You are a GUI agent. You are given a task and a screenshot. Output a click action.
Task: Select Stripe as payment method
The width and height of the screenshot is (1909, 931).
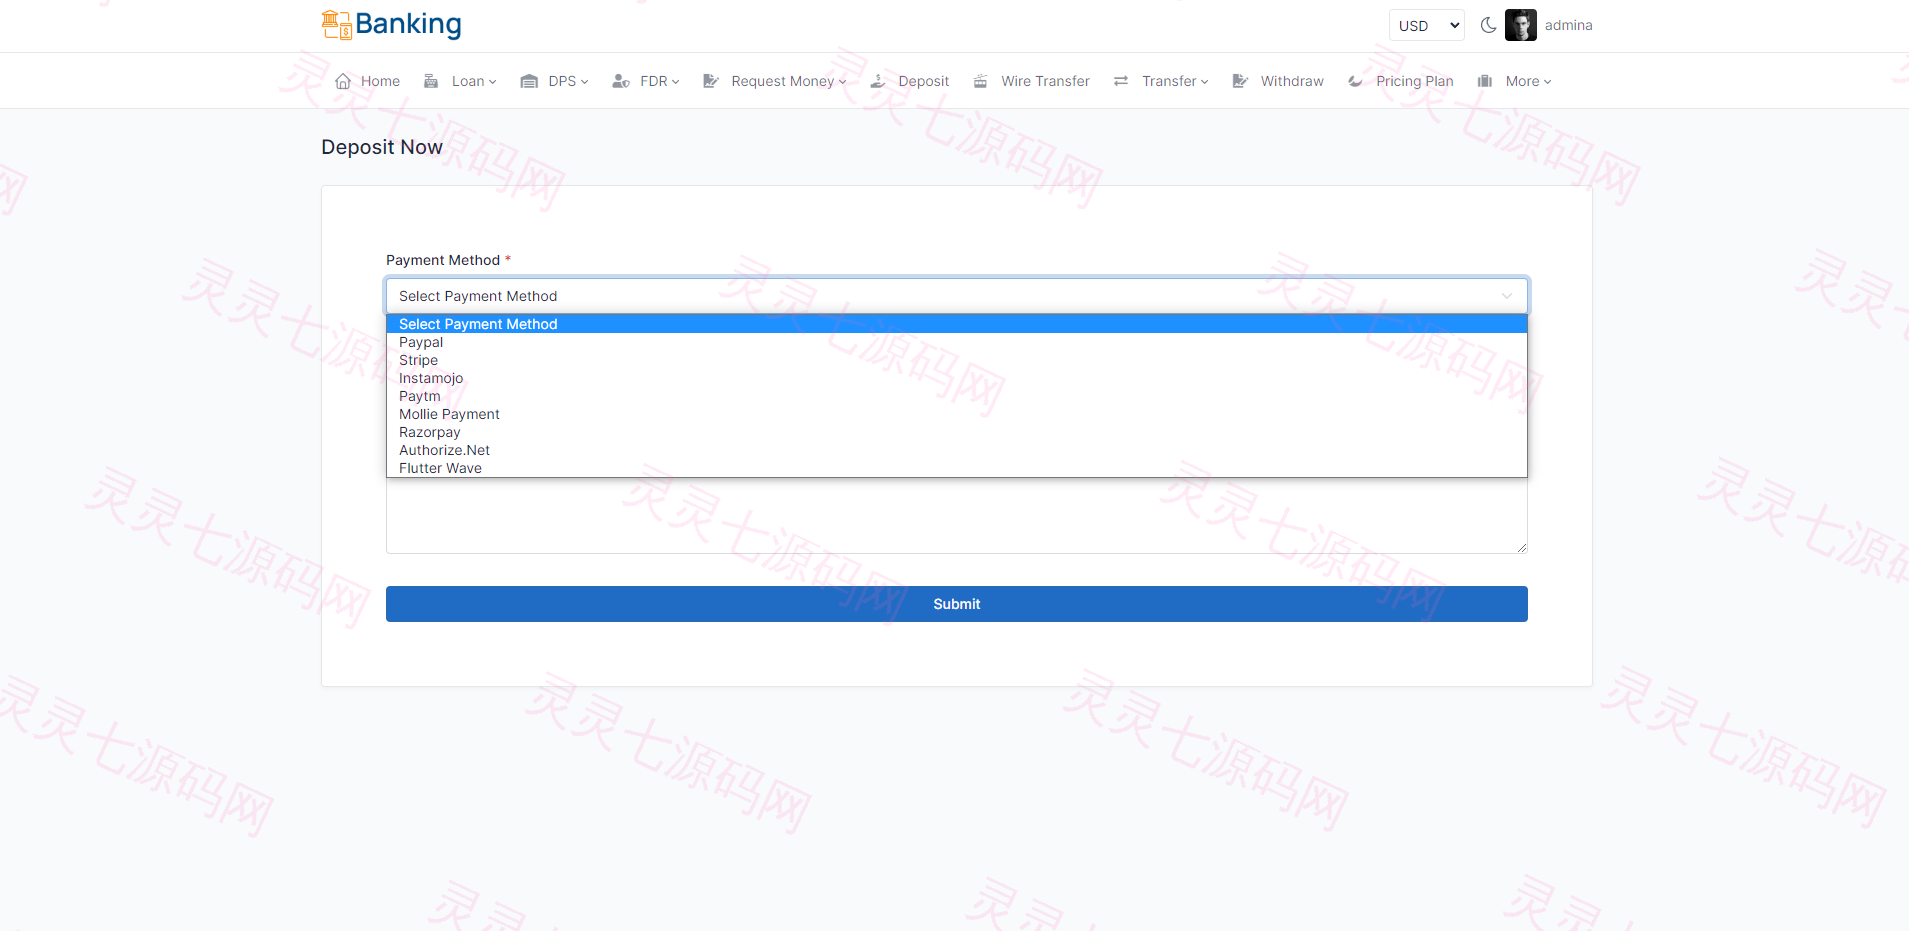tap(957, 360)
